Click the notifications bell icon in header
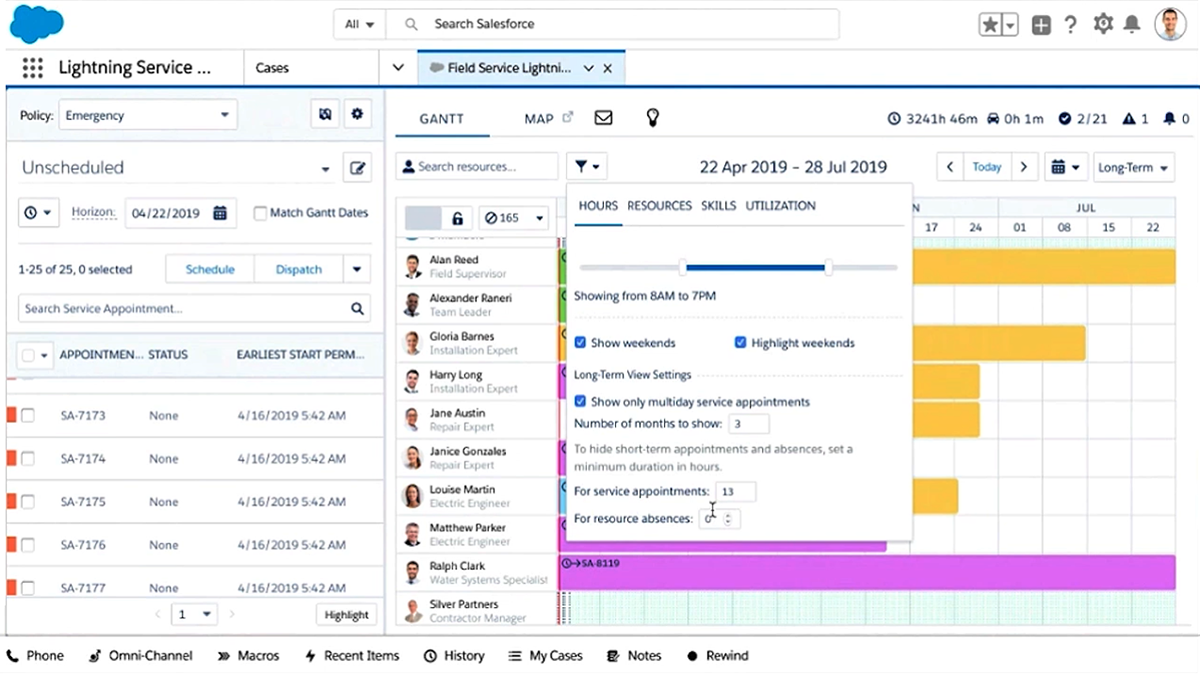The image size is (1200, 675). point(1132,24)
